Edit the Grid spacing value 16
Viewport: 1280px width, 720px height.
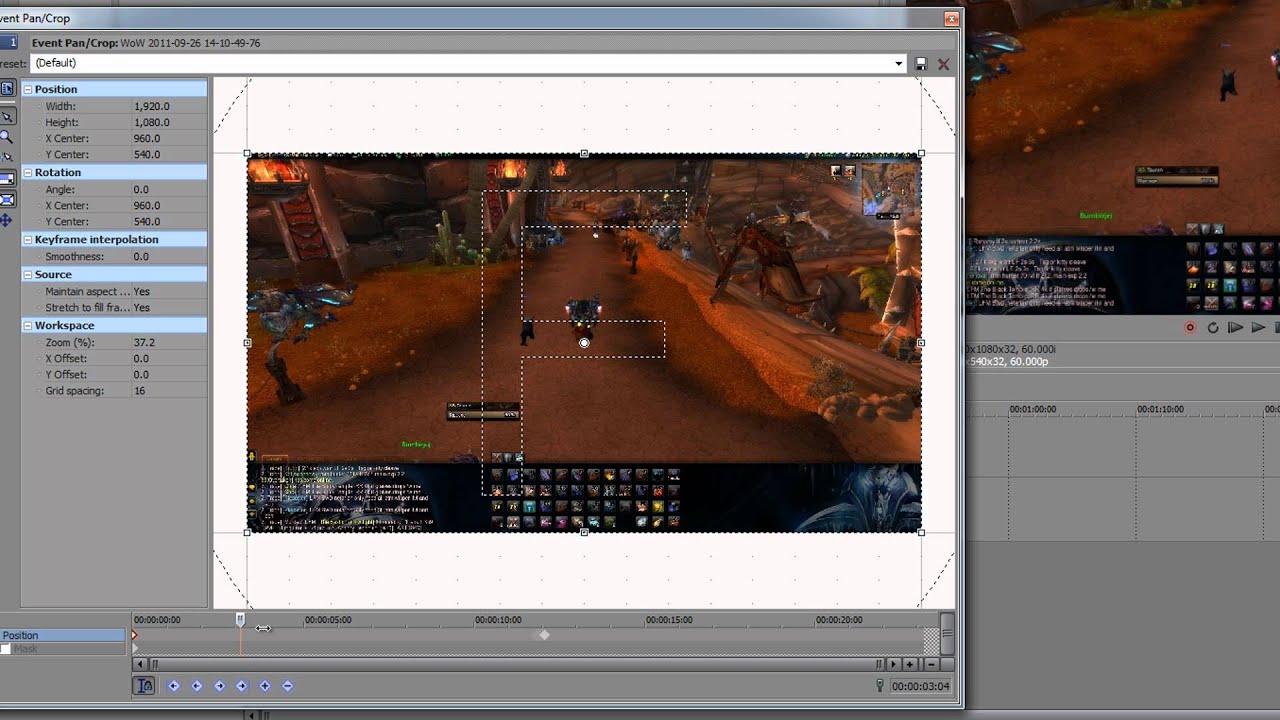coord(168,390)
